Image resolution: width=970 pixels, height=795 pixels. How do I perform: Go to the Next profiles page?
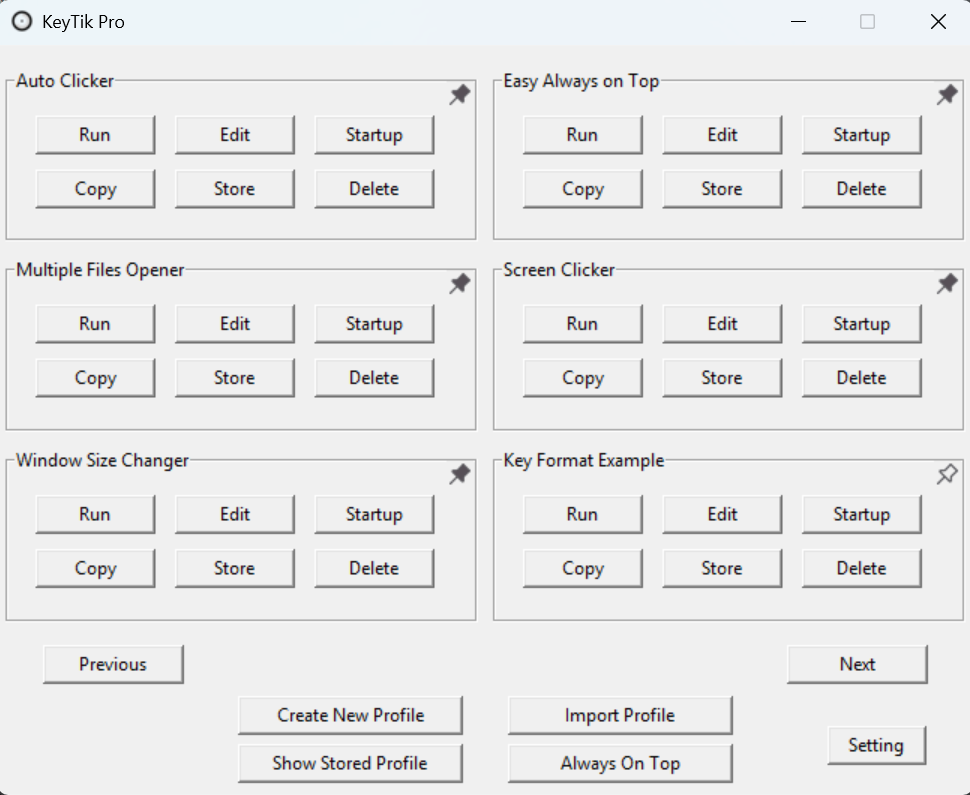point(857,664)
